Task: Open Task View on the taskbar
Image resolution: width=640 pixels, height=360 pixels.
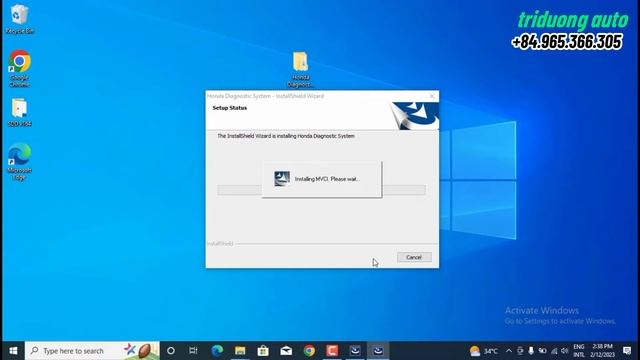Action: point(193,351)
